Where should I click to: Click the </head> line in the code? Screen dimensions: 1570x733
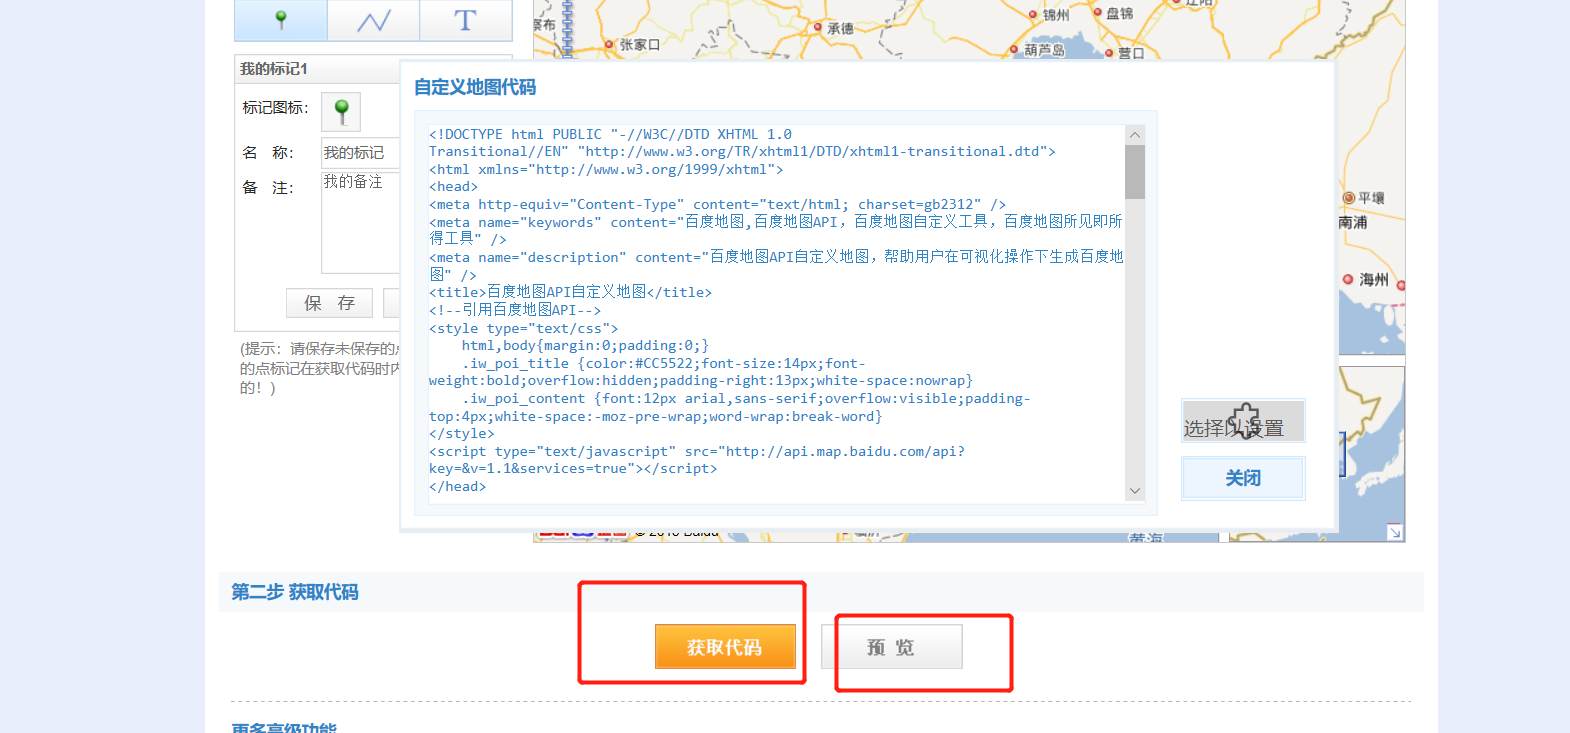pyautogui.click(x=457, y=486)
